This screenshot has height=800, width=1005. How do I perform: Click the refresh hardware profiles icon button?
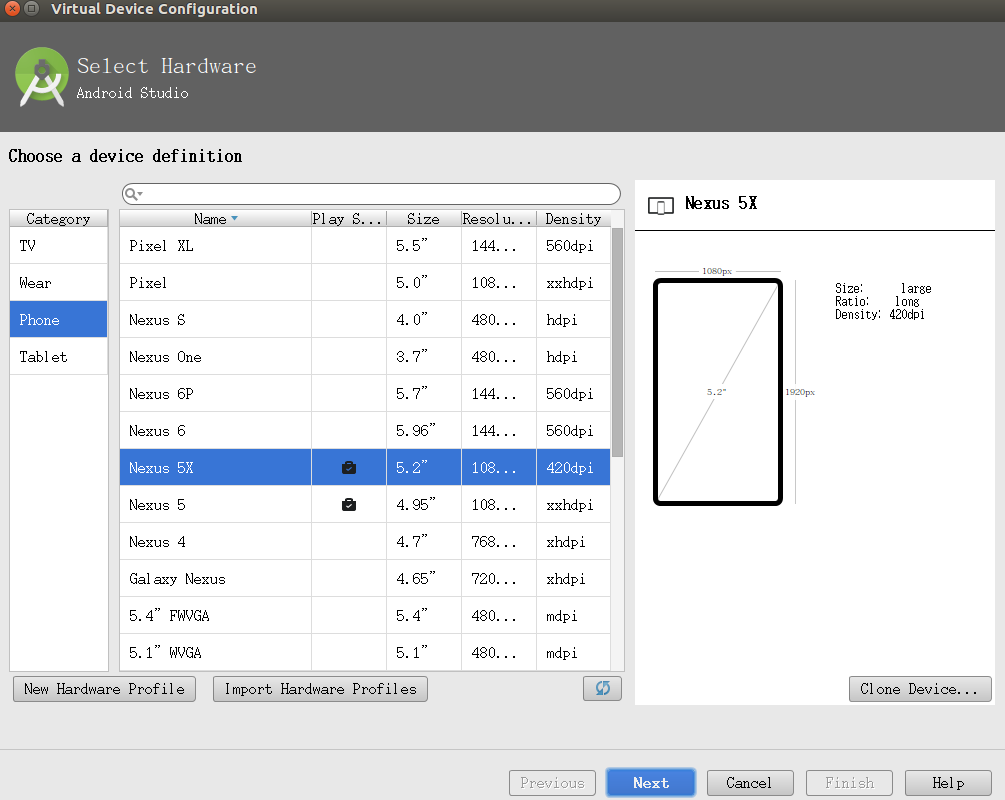(x=602, y=688)
